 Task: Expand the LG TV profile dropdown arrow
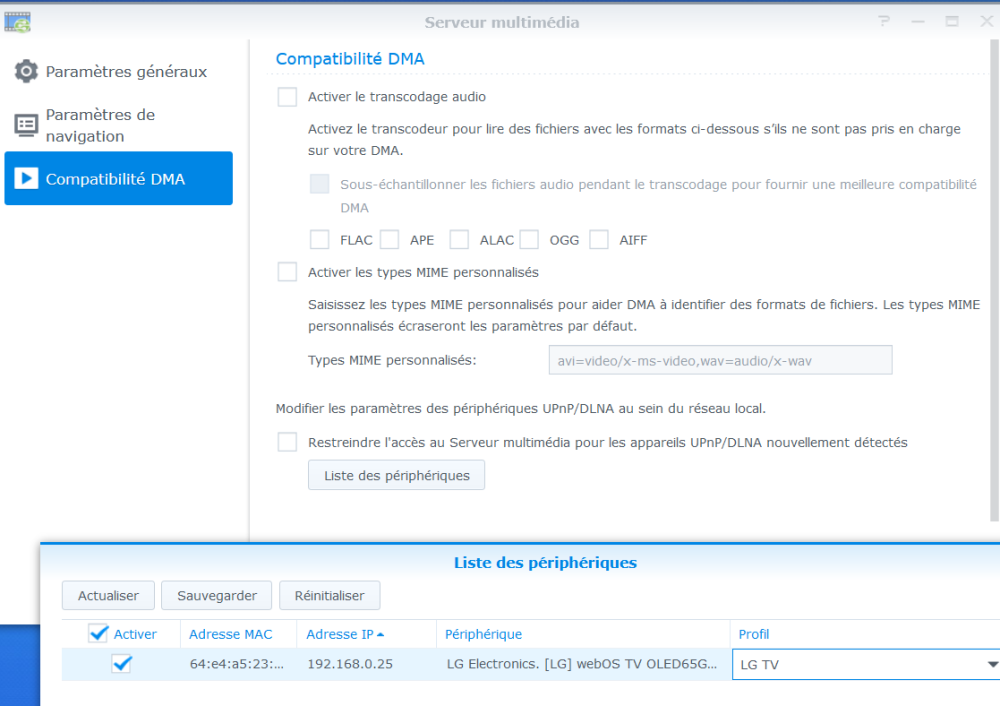tap(992, 665)
